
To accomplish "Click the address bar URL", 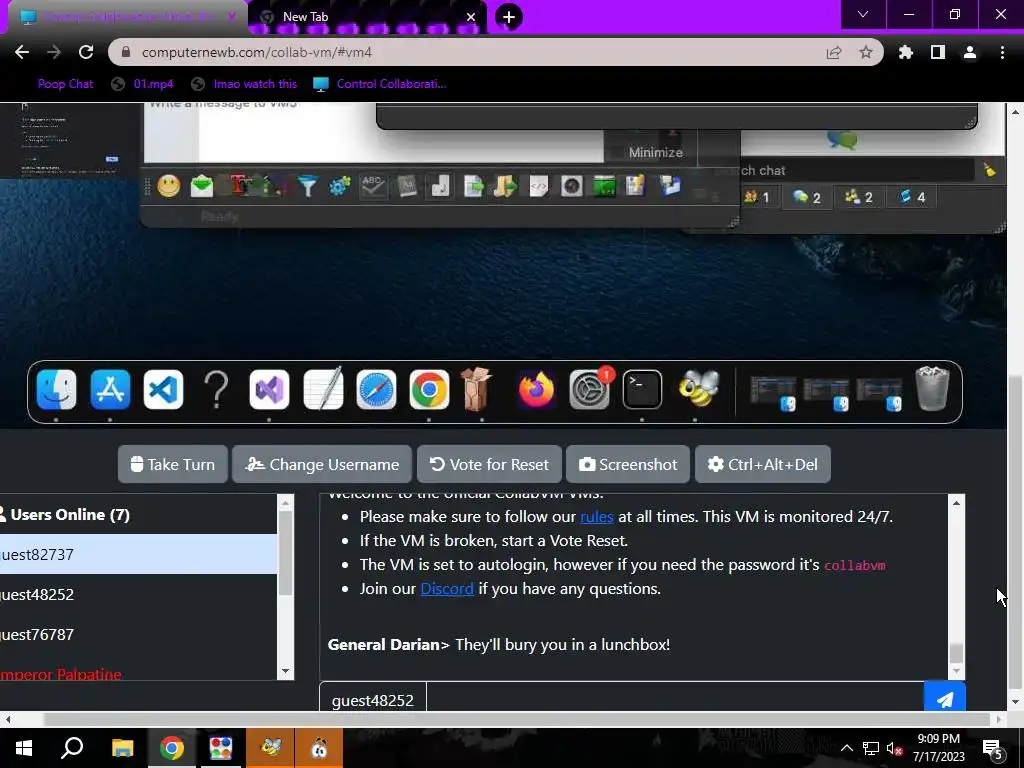I will [x=257, y=52].
